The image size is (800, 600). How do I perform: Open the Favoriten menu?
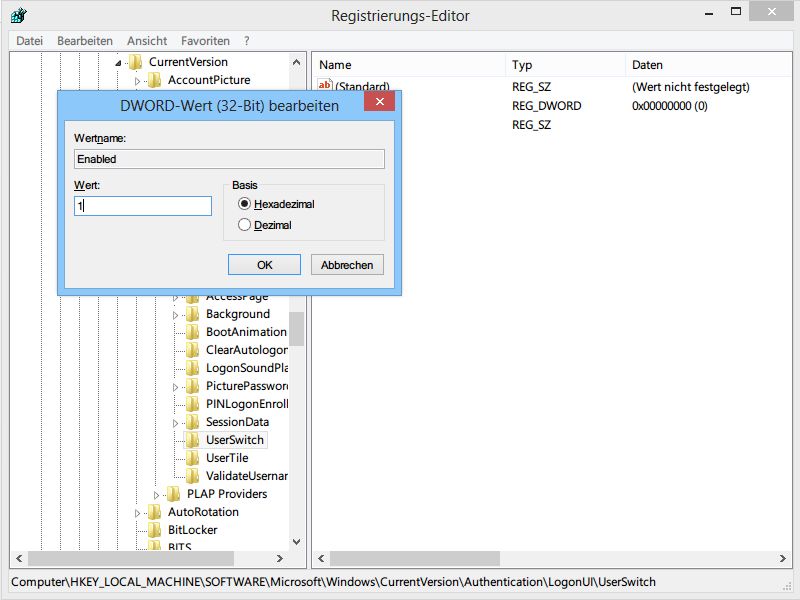coord(205,41)
